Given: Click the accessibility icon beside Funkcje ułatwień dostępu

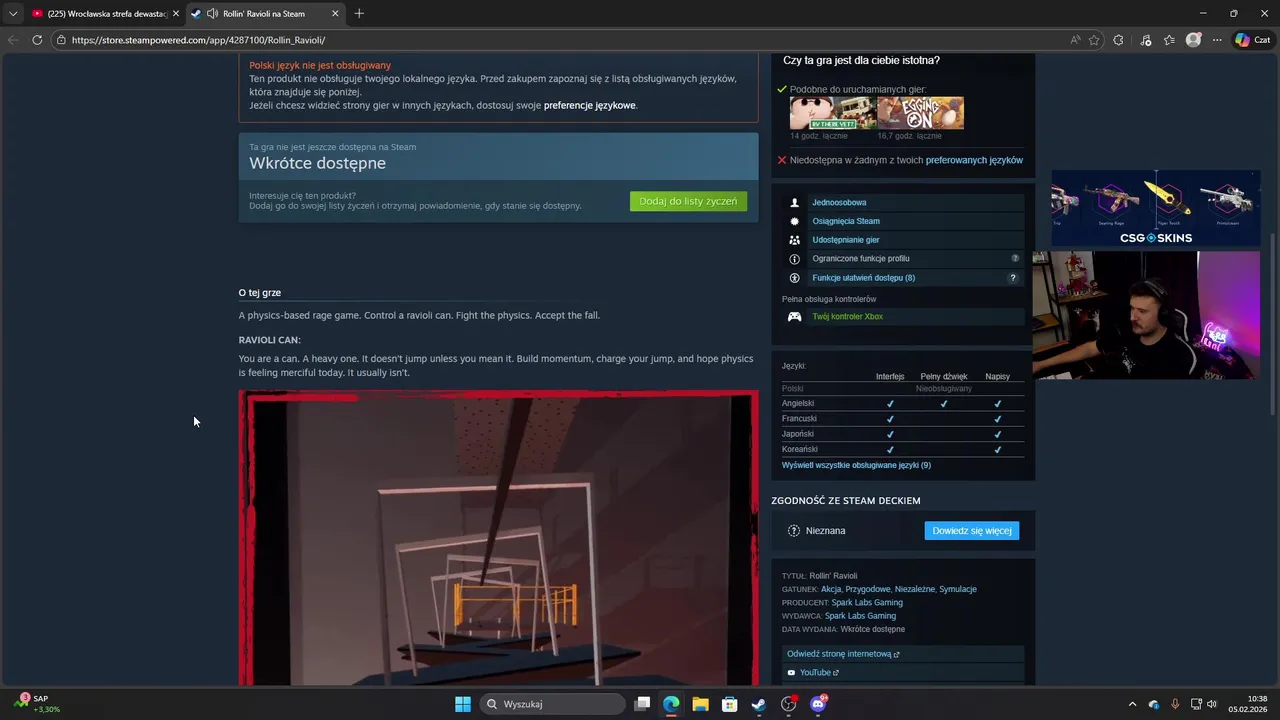Looking at the screenshot, I should point(794,278).
